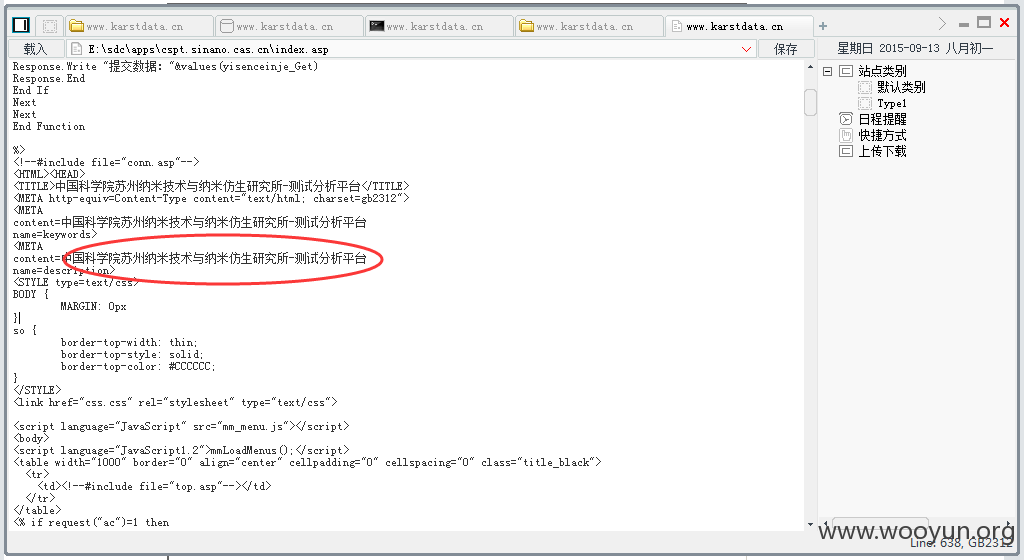This screenshot has width=1024, height=560.
Task: Switch to the terminal-icon www.karstdata.cn tab
Action: click(438, 26)
